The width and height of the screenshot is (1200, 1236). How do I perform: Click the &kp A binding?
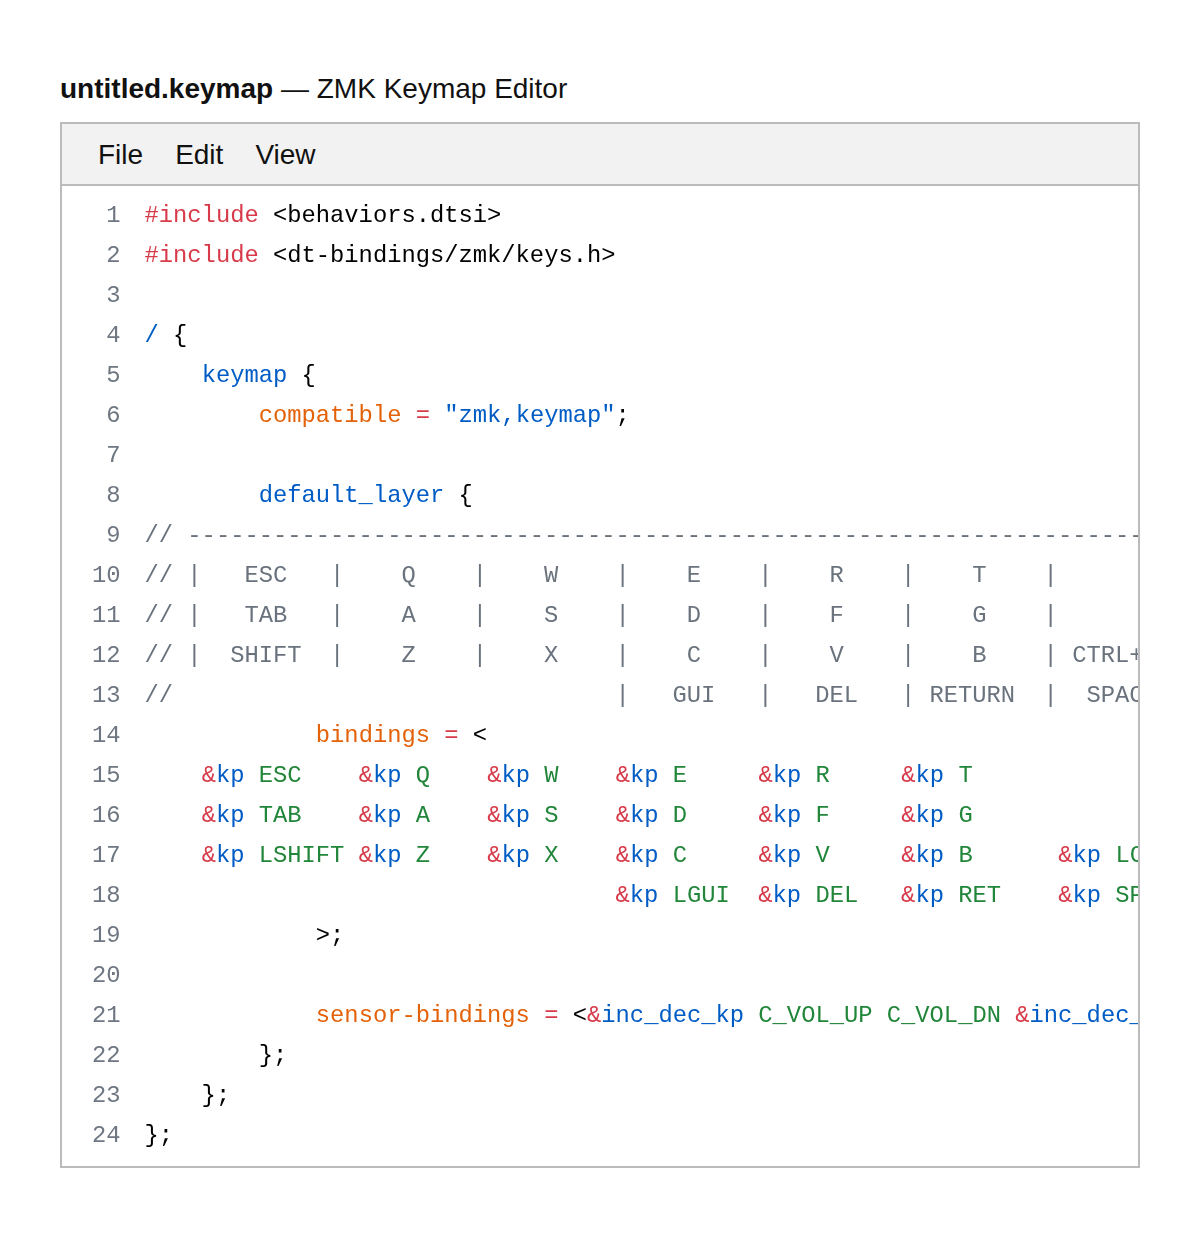coord(394,815)
